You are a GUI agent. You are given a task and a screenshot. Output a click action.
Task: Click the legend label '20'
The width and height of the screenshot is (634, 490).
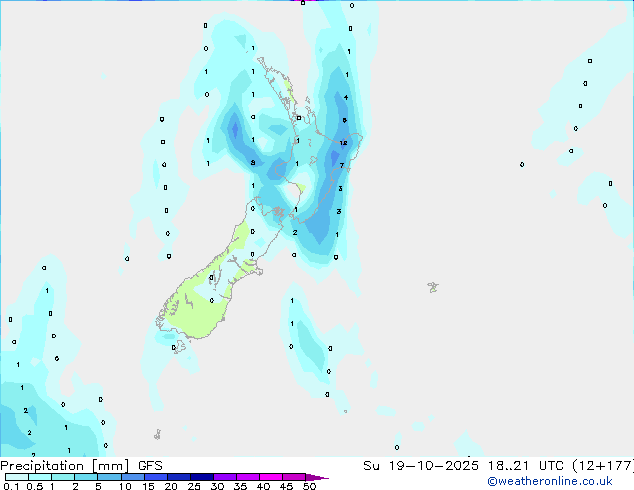pos(171,486)
